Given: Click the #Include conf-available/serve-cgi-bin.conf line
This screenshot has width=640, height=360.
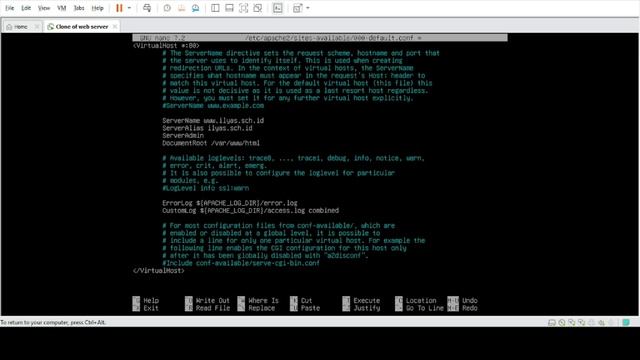Looking at the screenshot, I should point(241,263).
